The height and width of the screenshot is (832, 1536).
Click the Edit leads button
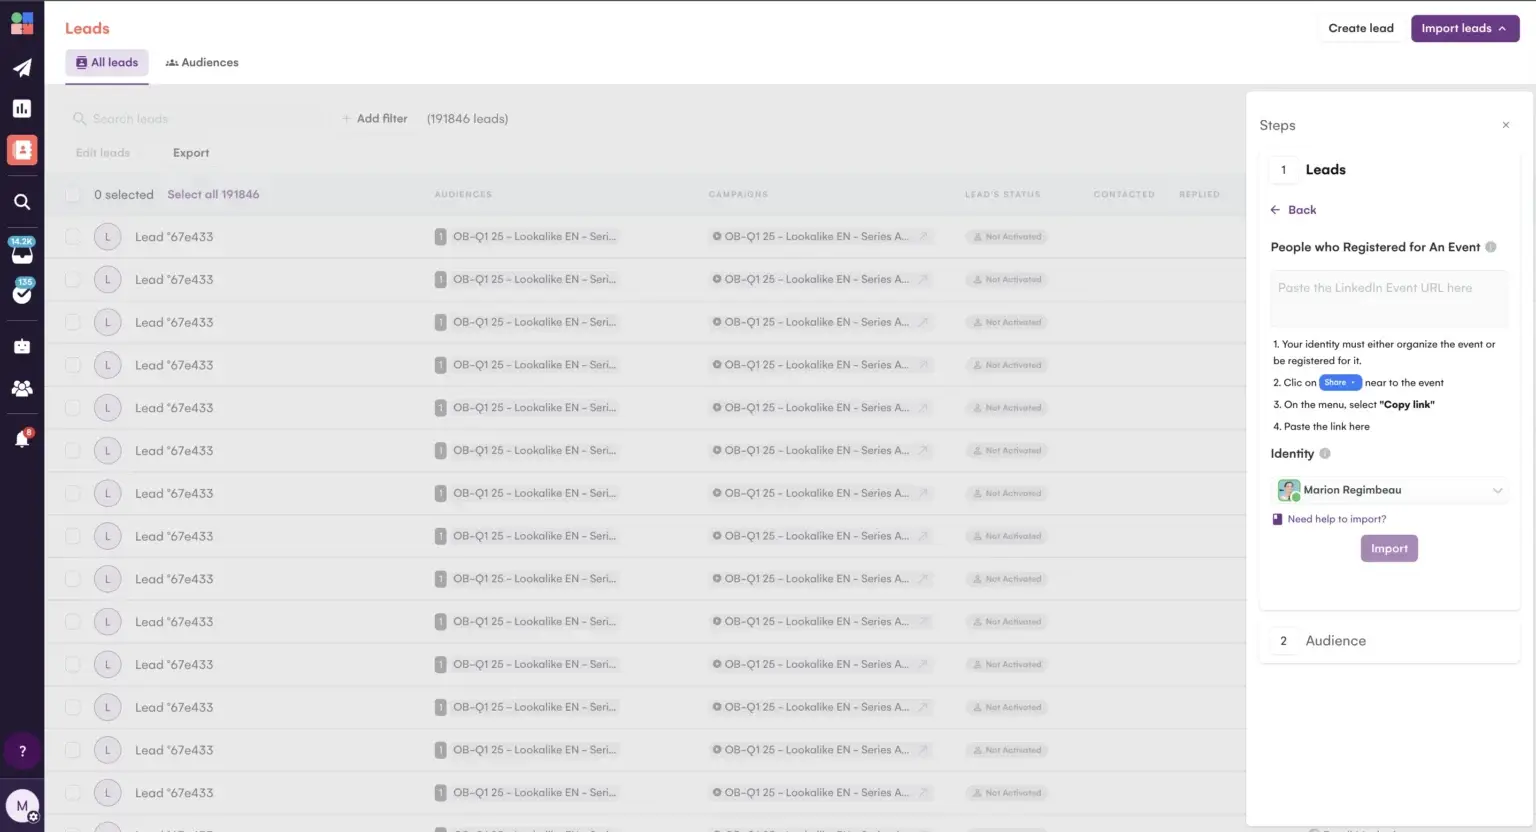(x=103, y=153)
